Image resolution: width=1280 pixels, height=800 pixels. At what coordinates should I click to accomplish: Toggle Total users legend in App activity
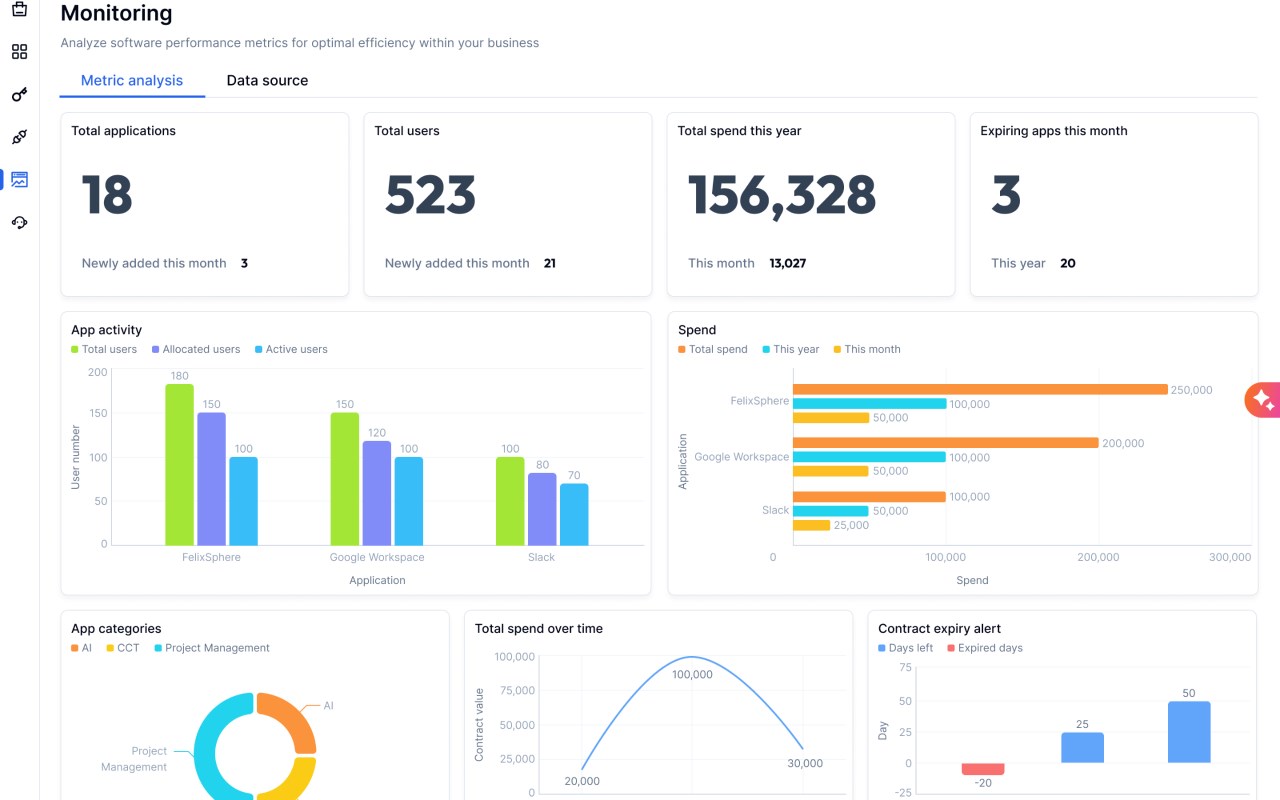tap(104, 349)
